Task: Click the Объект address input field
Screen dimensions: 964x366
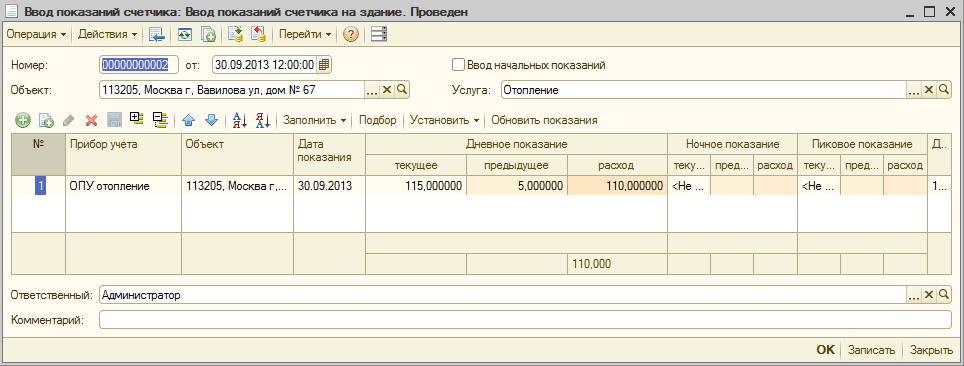Action: pyautogui.click(x=232, y=90)
